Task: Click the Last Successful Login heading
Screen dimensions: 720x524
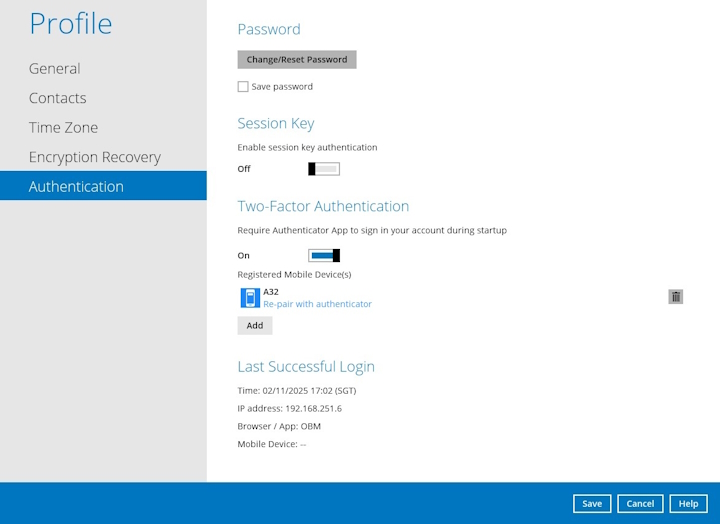Action: (306, 366)
